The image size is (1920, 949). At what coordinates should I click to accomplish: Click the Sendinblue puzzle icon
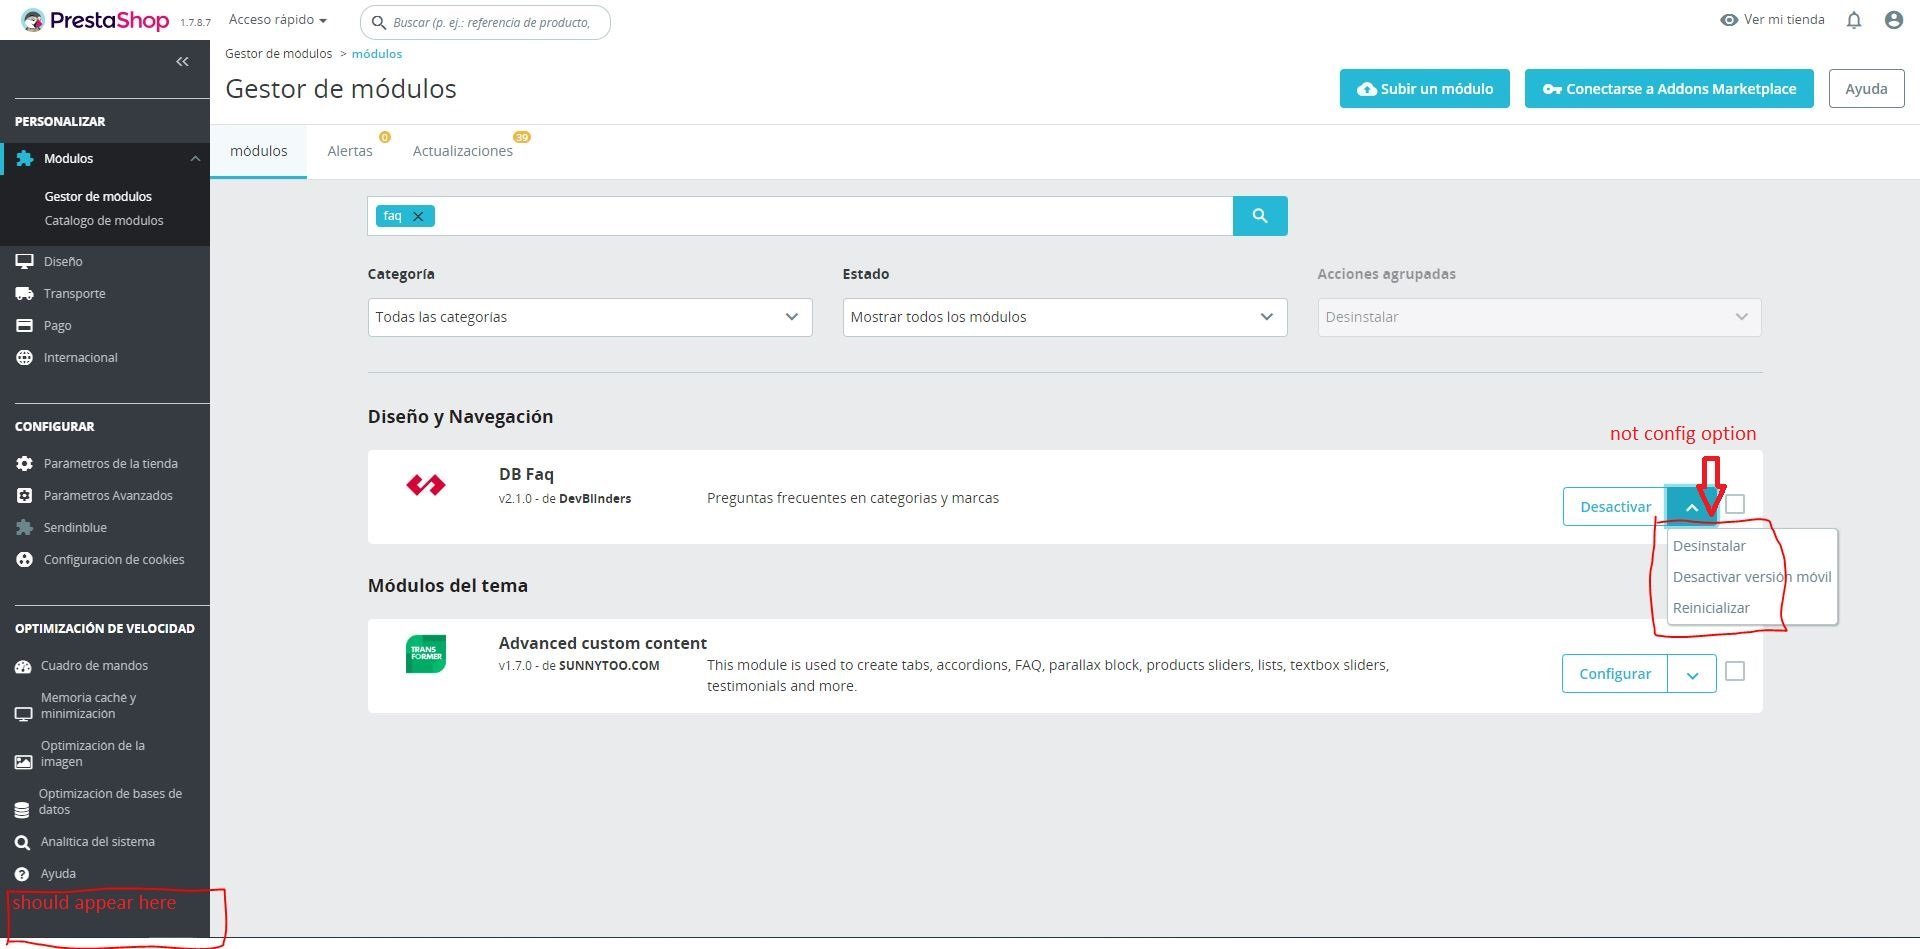pyautogui.click(x=25, y=527)
